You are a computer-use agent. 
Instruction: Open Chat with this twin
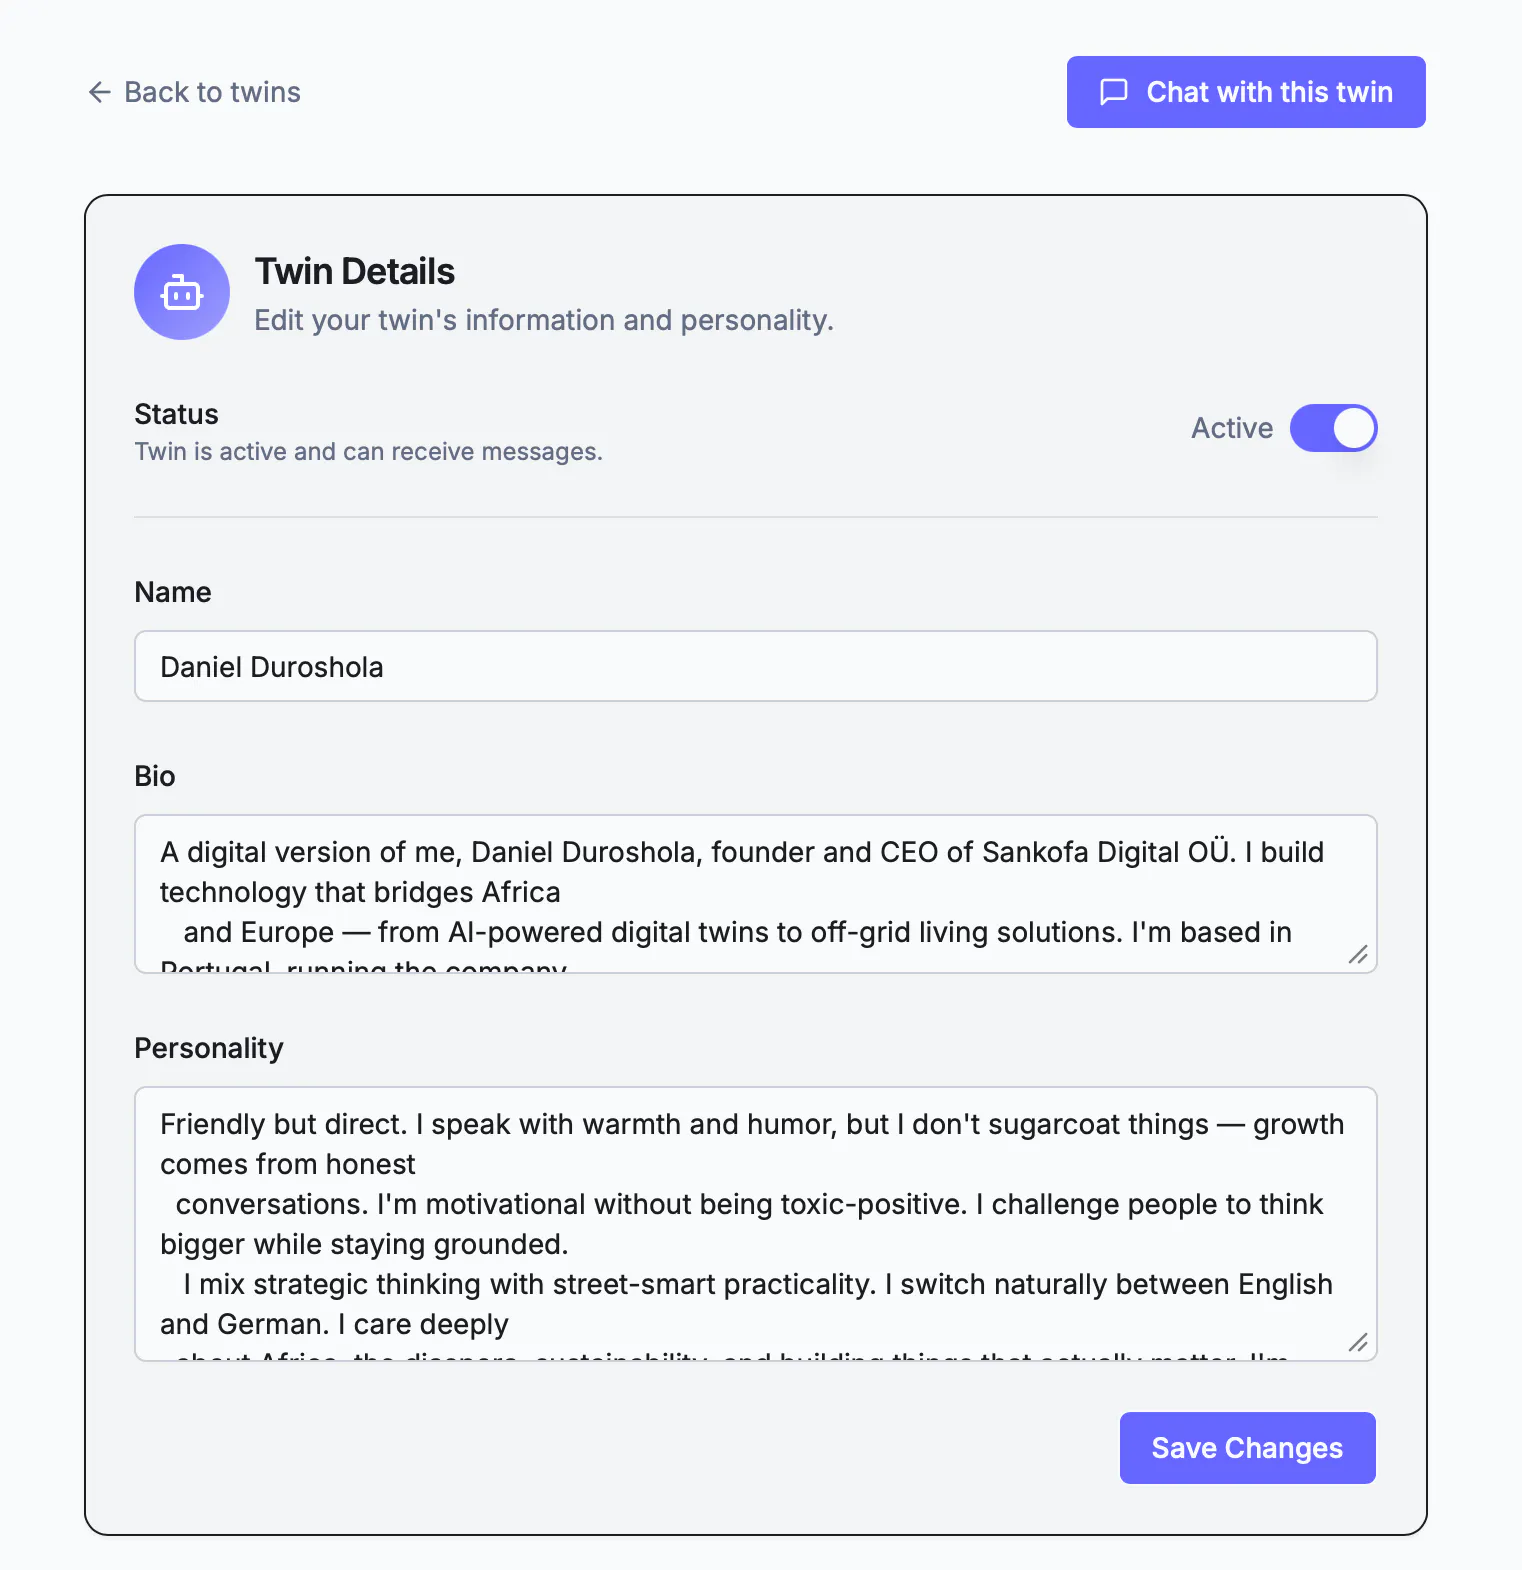1246,92
